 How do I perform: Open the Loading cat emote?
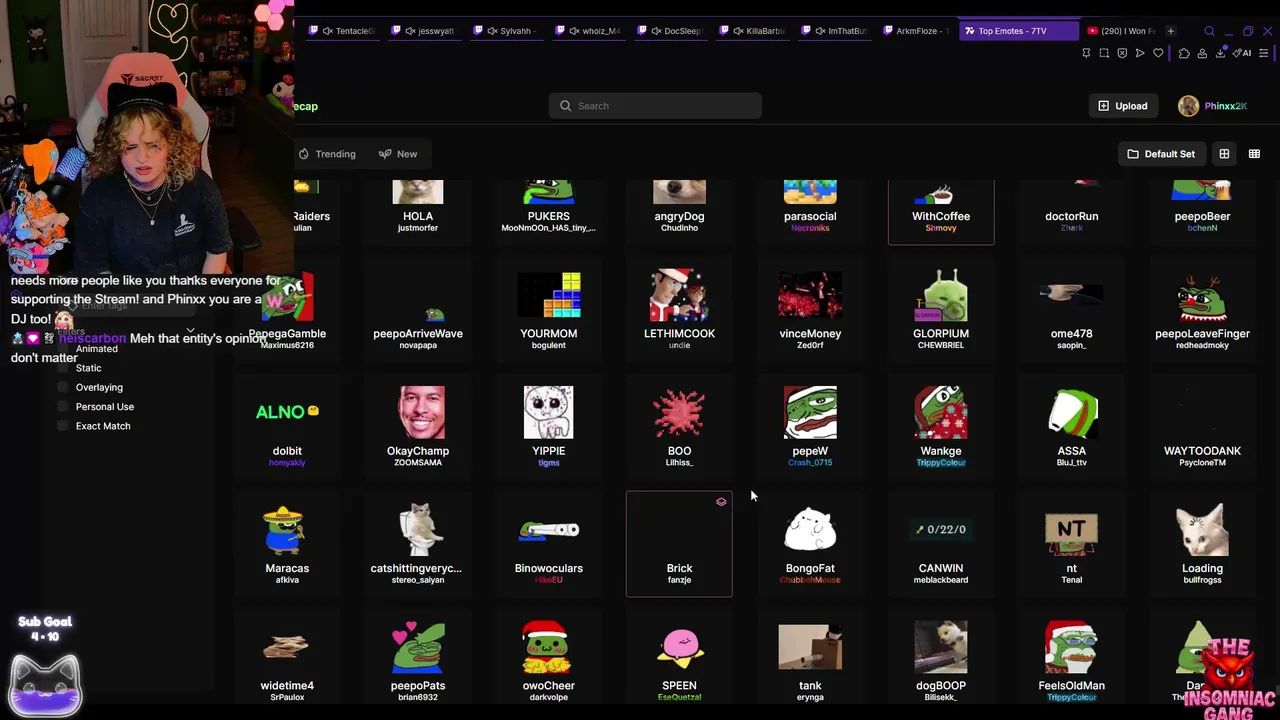1202,544
